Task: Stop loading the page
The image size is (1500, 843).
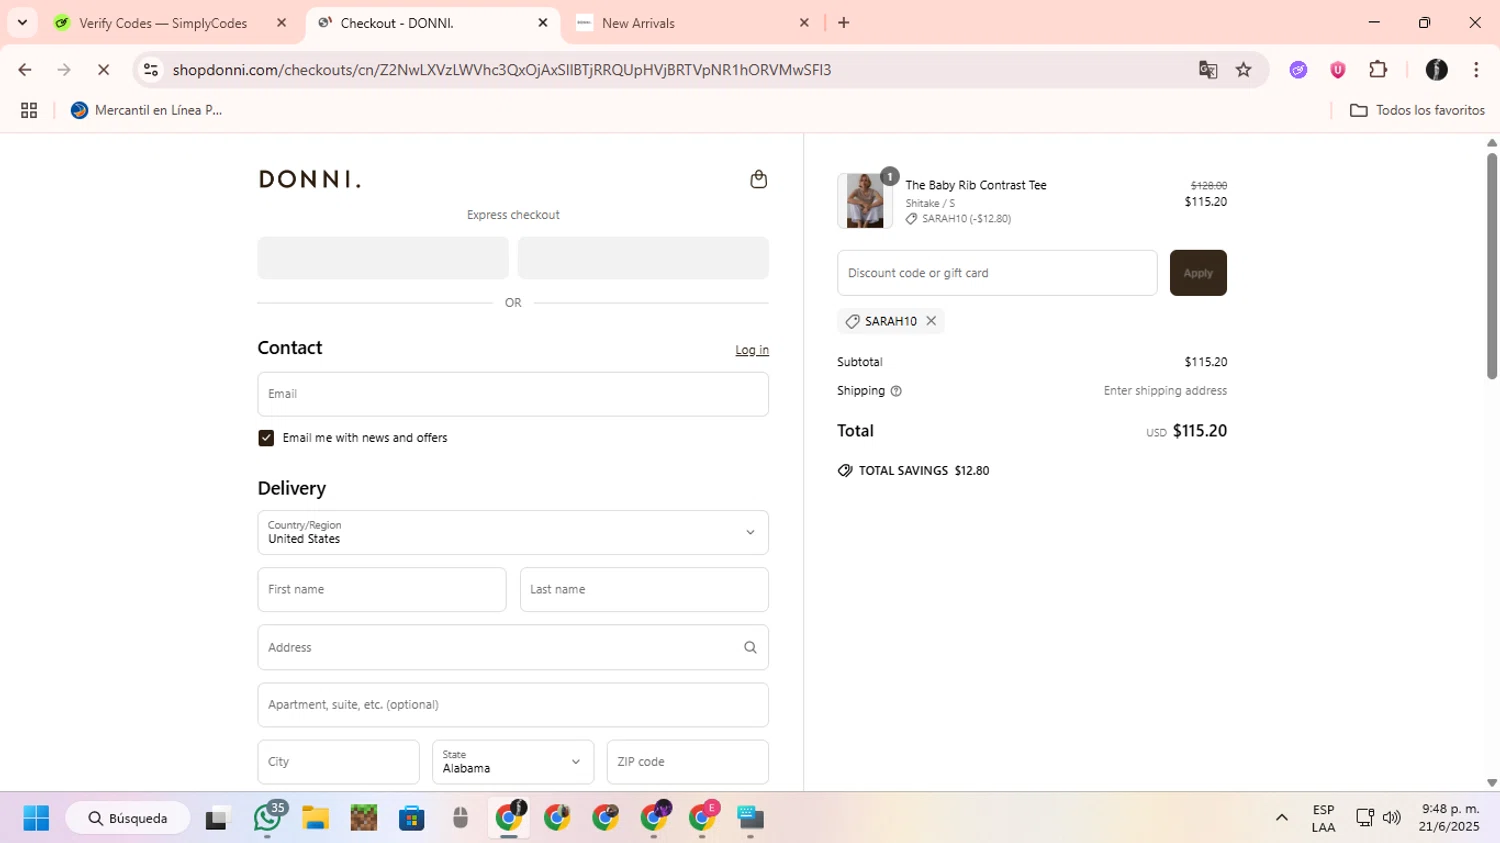Action: [103, 70]
